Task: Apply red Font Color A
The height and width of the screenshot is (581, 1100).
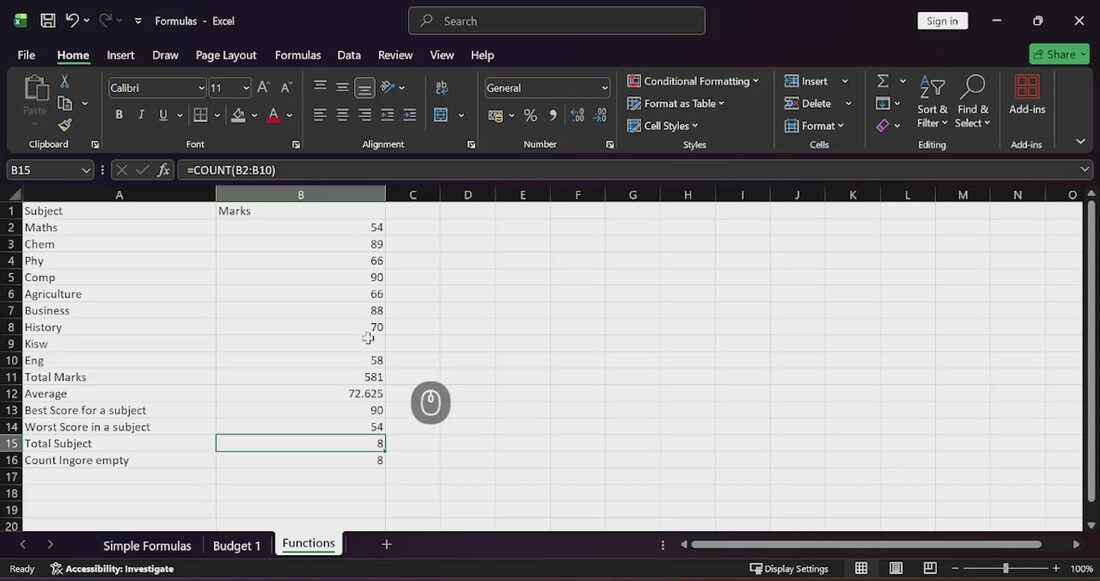Action: click(274, 114)
